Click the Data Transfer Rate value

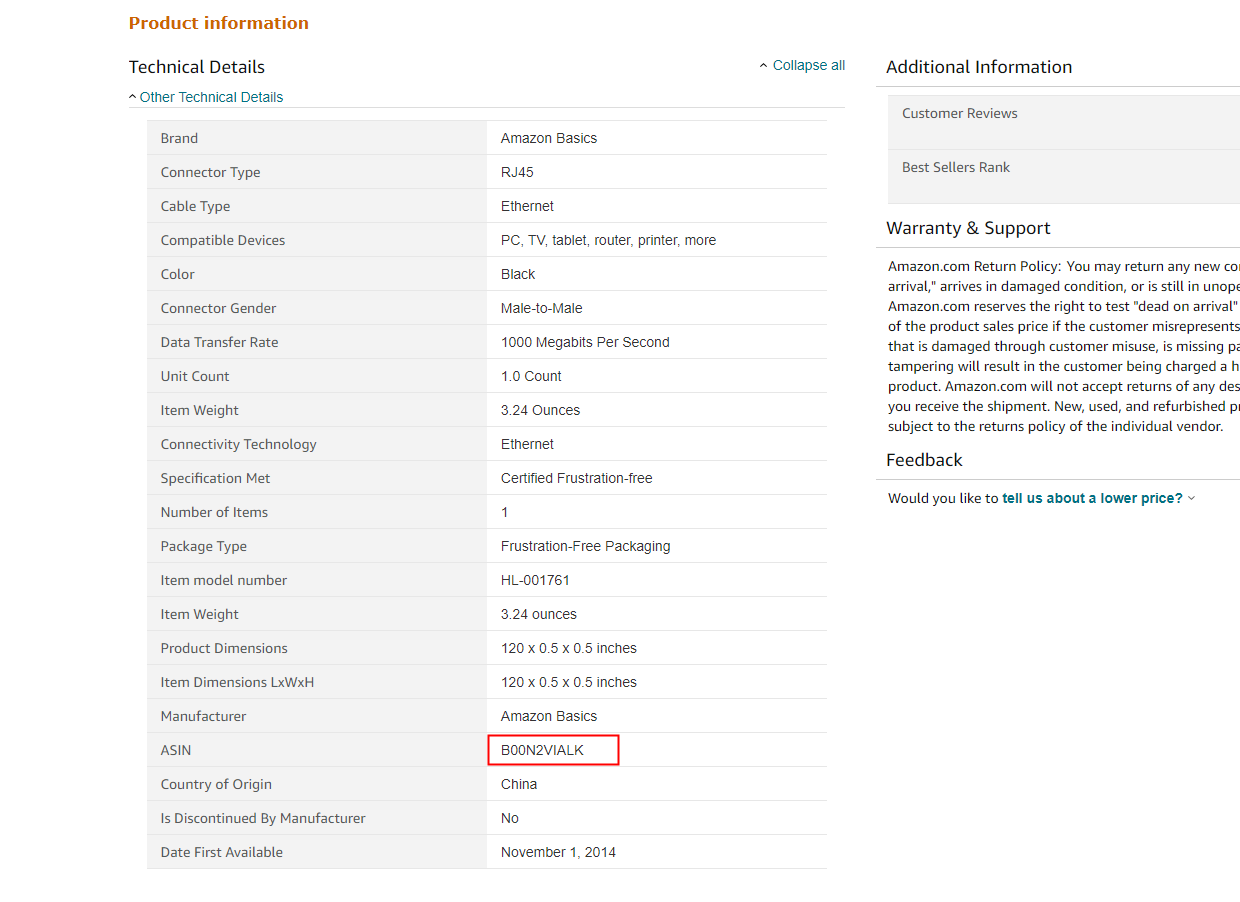pyautogui.click(x=585, y=342)
